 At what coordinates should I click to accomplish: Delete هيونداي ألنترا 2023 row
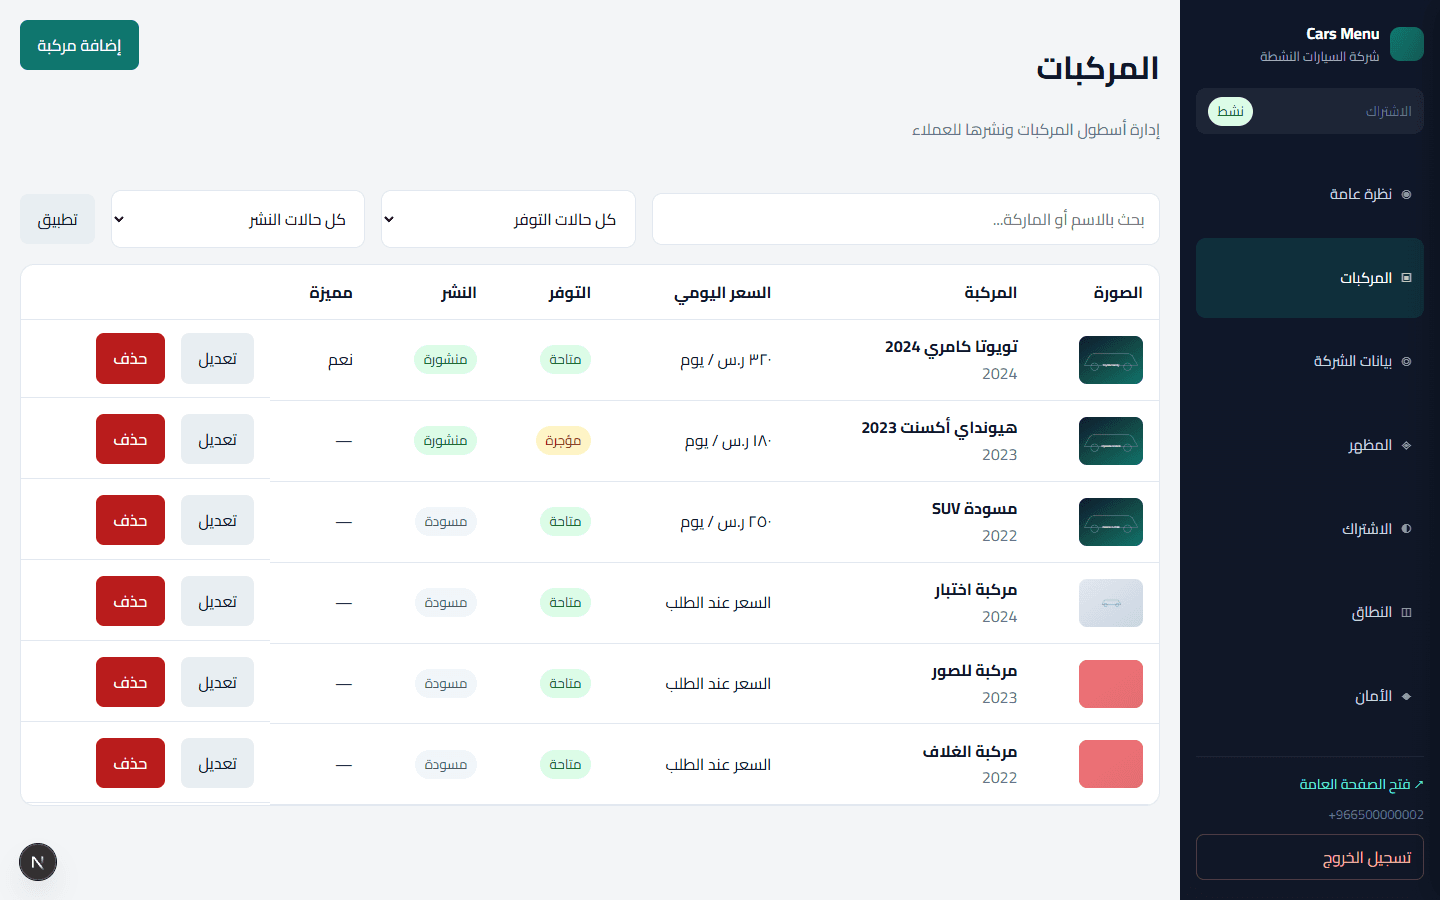[x=130, y=439]
